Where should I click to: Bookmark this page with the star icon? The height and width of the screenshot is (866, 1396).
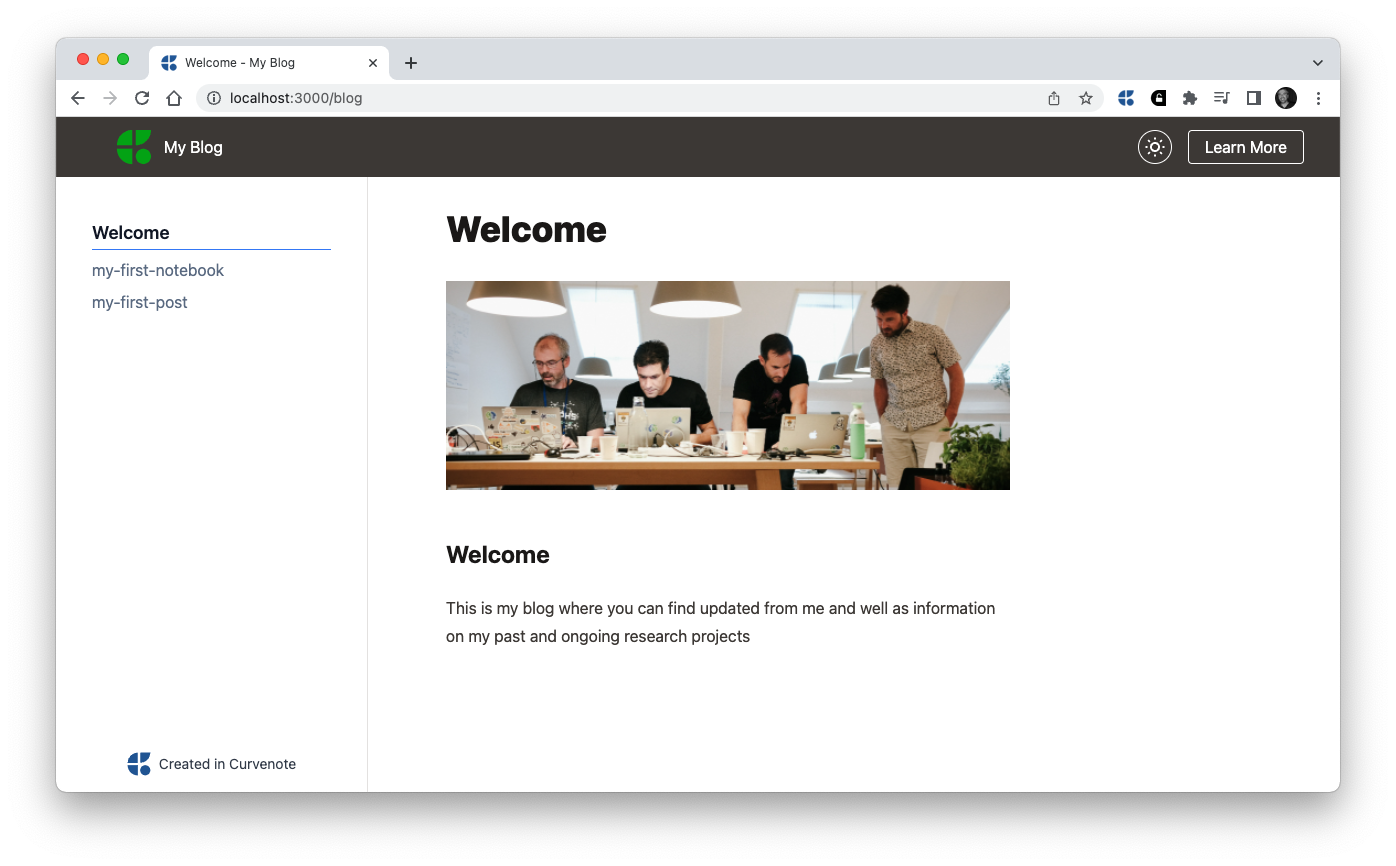pyautogui.click(x=1085, y=98)
